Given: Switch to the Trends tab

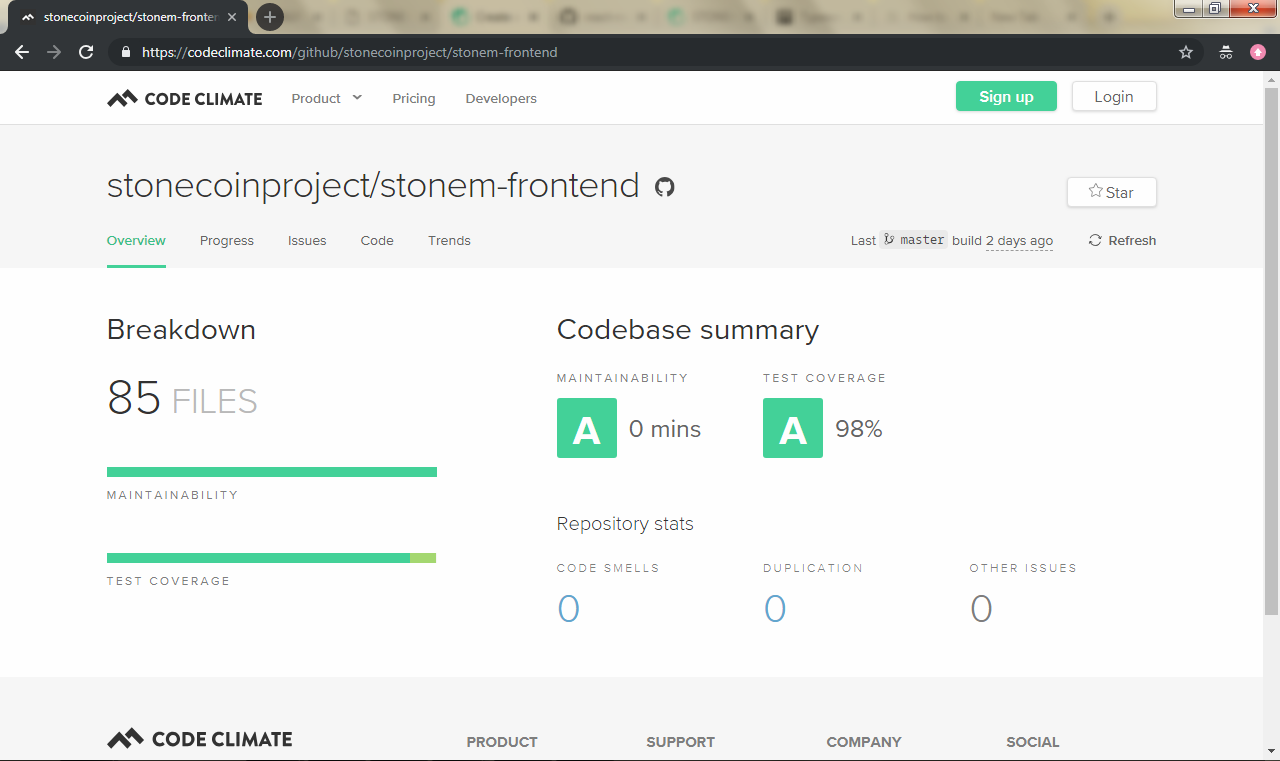Looking at the screenshot, I should [x=449, y=240].
